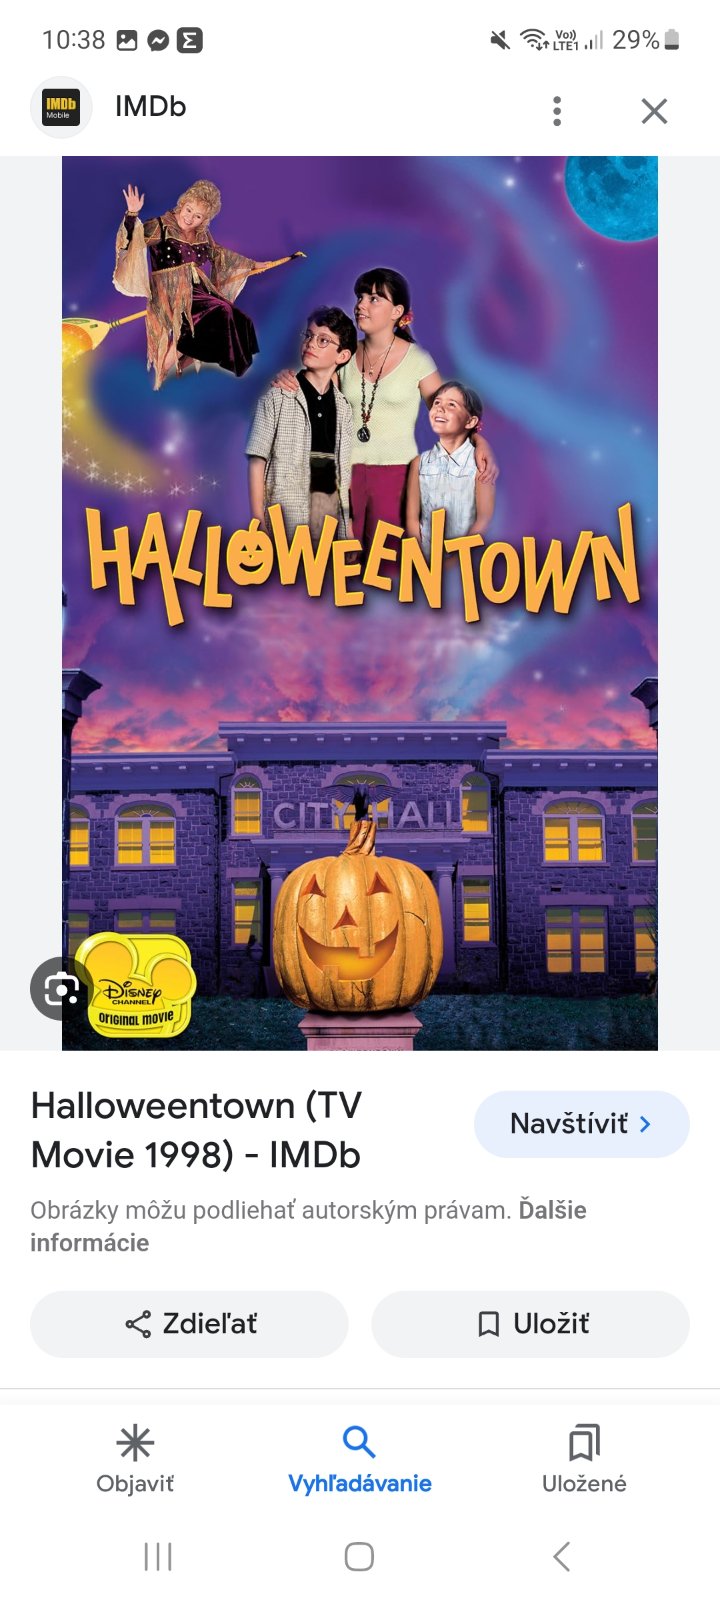Tap the Messenger notification icon in status bar
Screen dimensions: 720x1600
pos(157,40)
